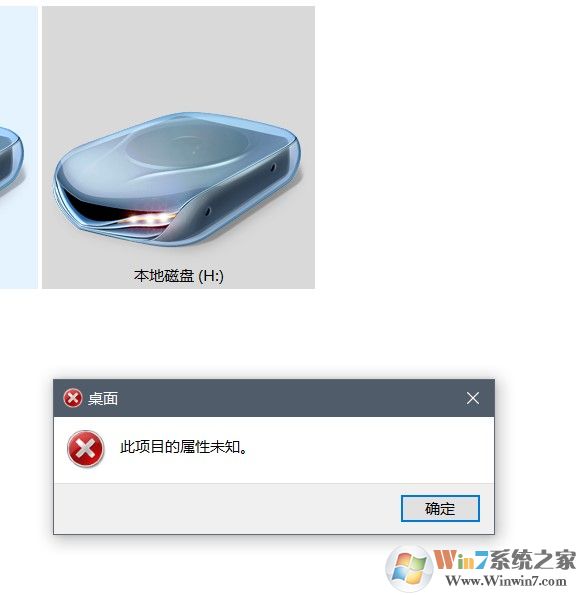
Task: Click the 本地磁盘 (H:) label text
Action: pos(178,276)
